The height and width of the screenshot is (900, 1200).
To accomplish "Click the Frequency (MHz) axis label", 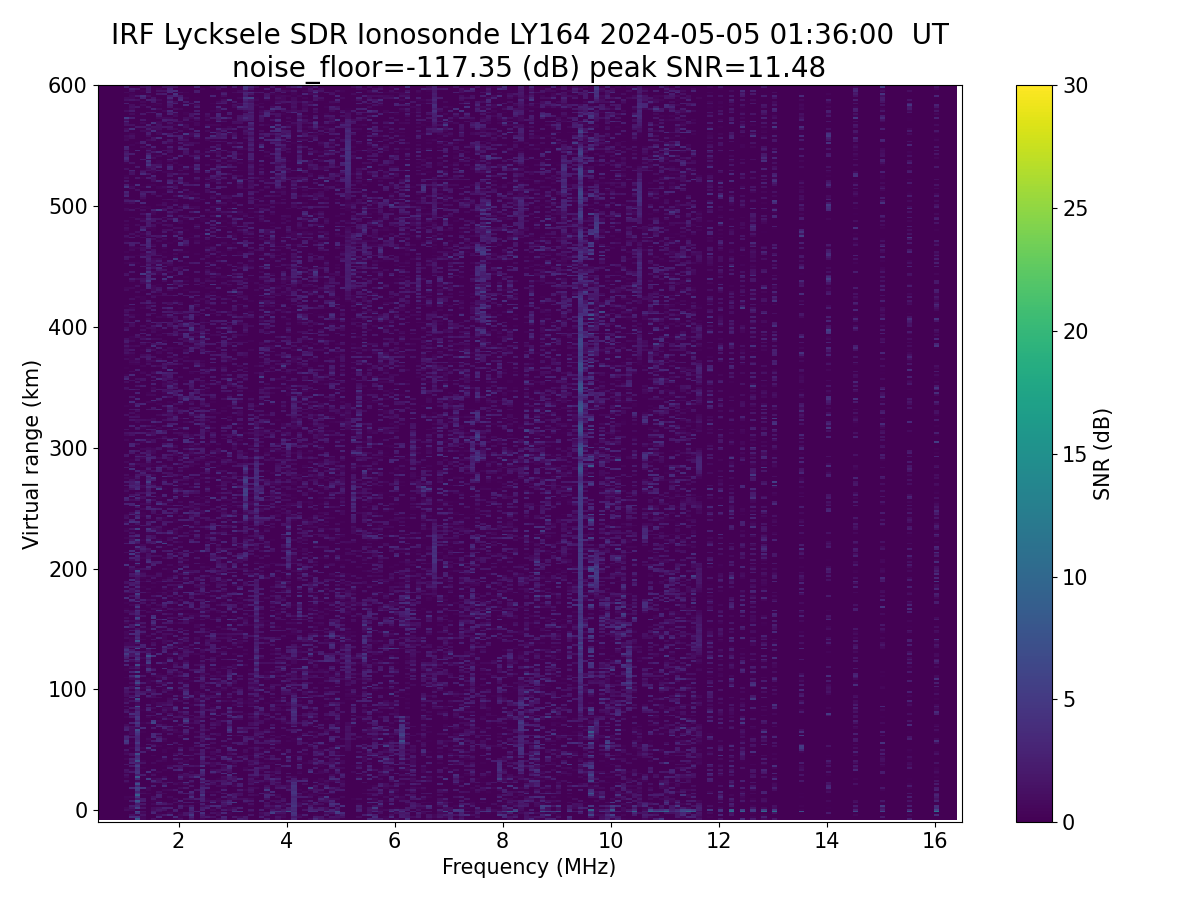I will click(529, 867).
